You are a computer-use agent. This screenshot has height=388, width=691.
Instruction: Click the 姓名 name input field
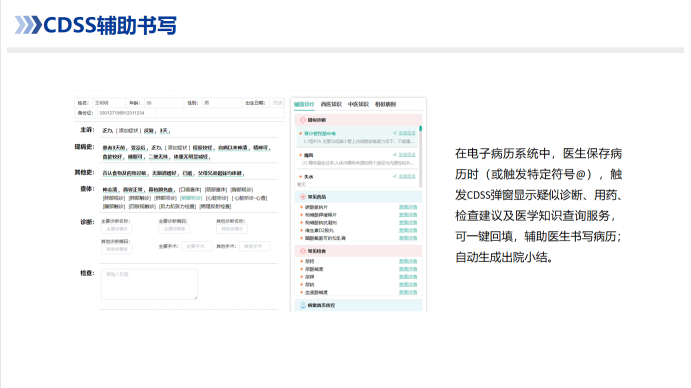108,103
